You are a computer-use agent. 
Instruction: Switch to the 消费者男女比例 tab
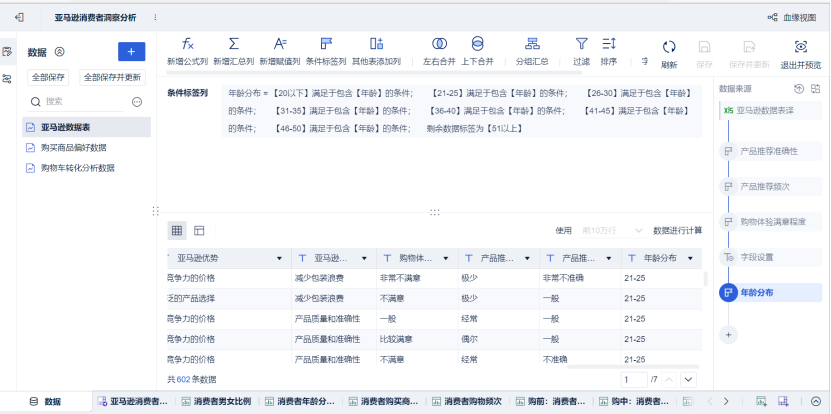tap(217, 401)
